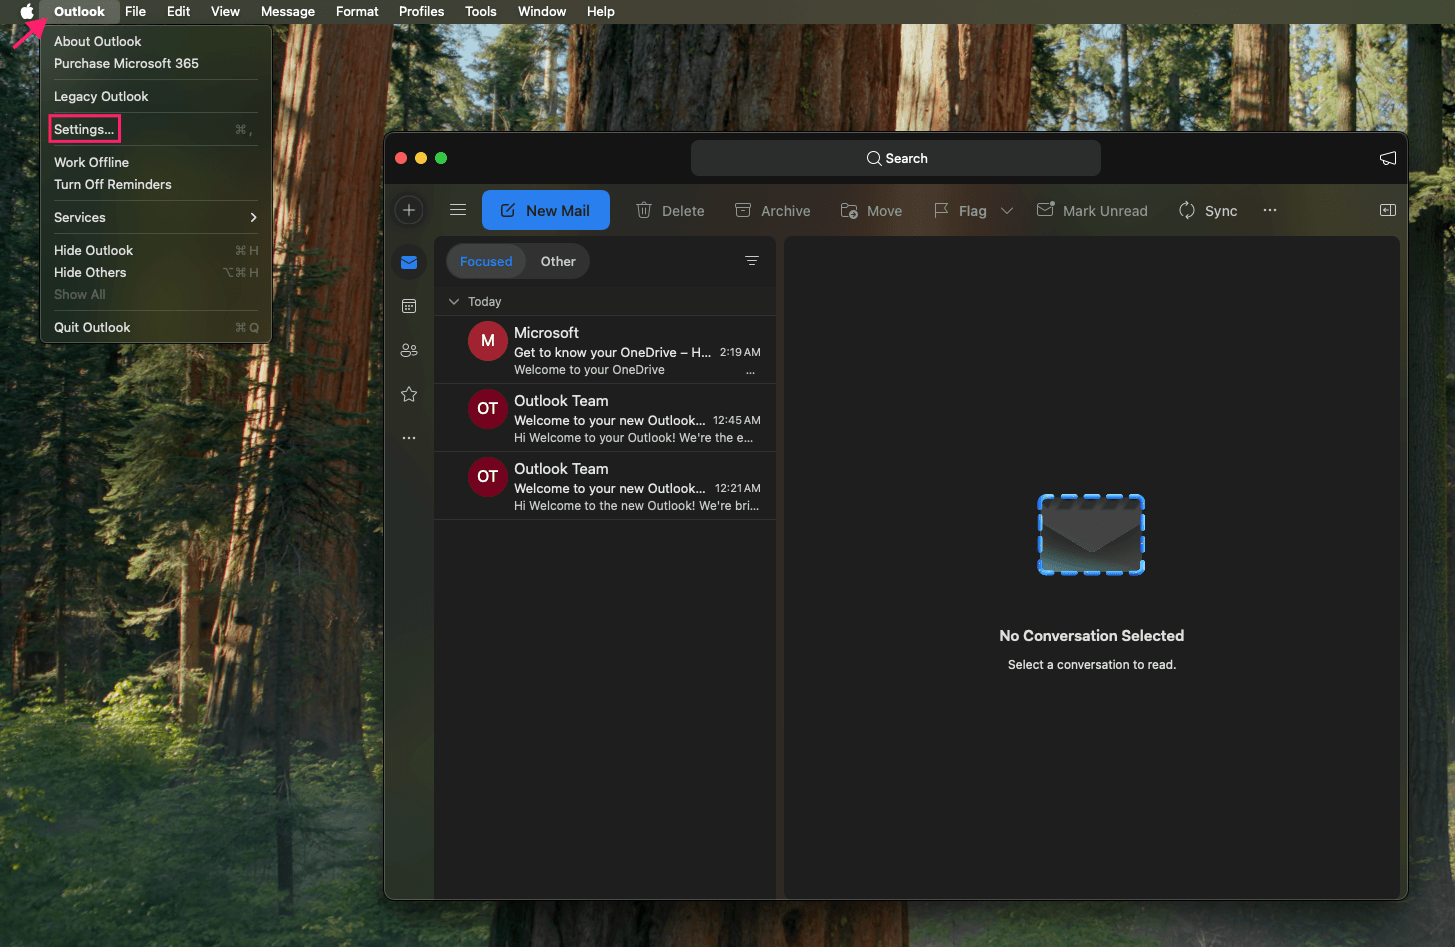Open the Outlook Team 12:45 AM email
The width and height of the screenshot is (1455, 947).
[605, 418]
